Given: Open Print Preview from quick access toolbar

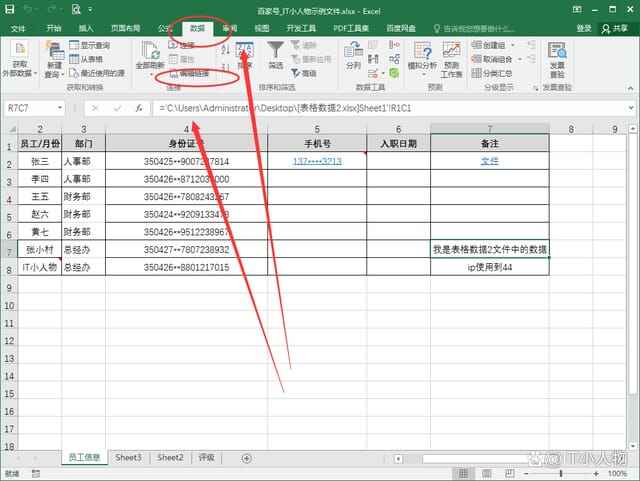Looking at the screenshot, I should 76,9.
